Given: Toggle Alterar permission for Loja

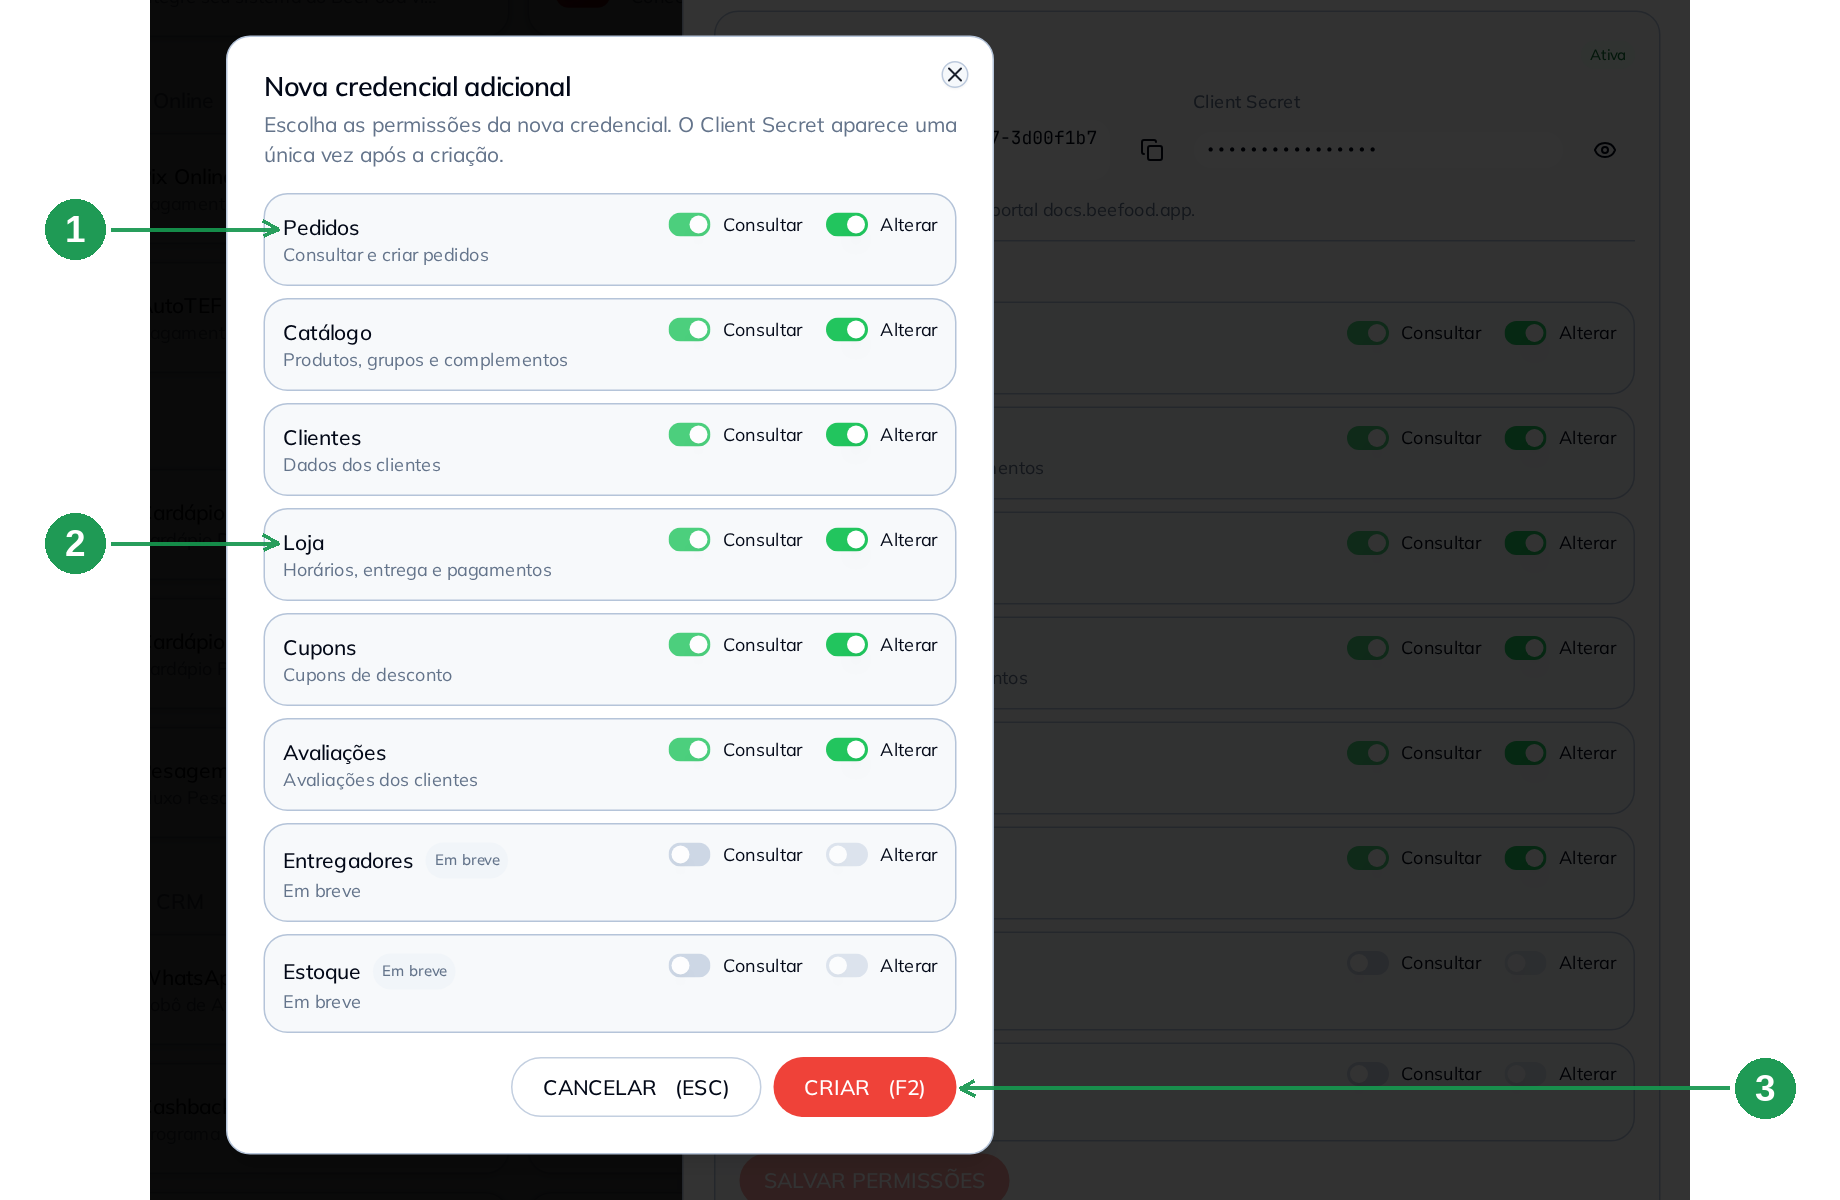Looking at the screenshot, I should (x=847, y=540).
